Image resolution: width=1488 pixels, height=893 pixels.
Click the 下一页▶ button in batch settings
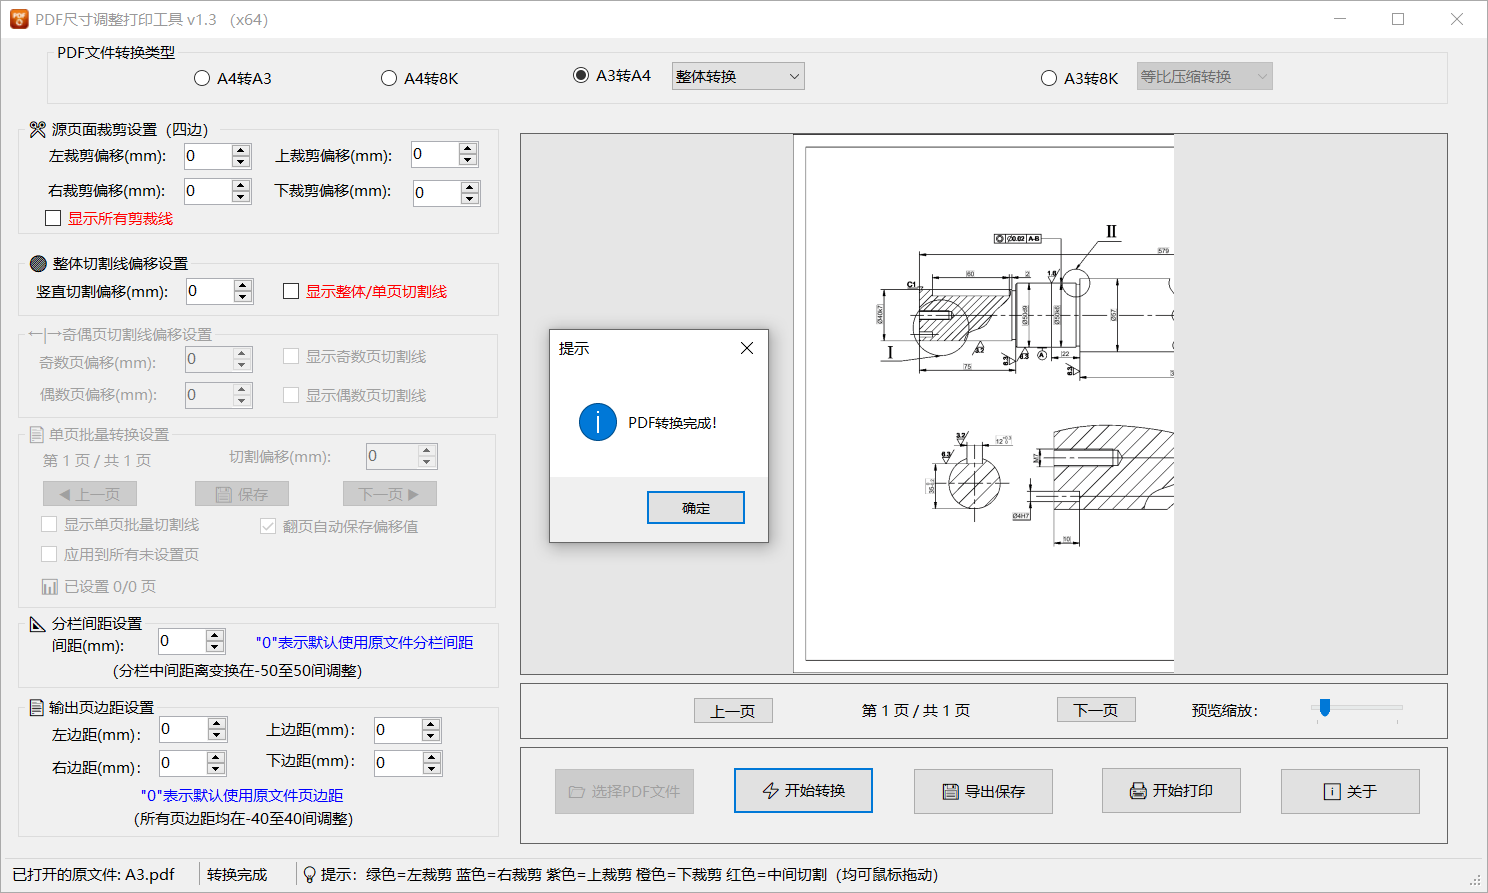(390, 494)
